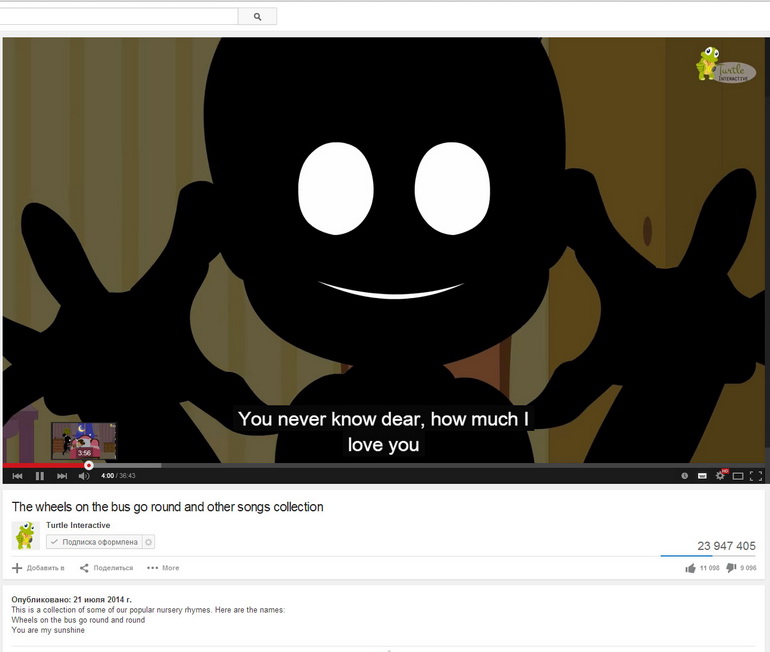Open the 'Поделиться' share panel
This screenshot has height=652, width=770.
pyautogui.click(x=106, y=568)
